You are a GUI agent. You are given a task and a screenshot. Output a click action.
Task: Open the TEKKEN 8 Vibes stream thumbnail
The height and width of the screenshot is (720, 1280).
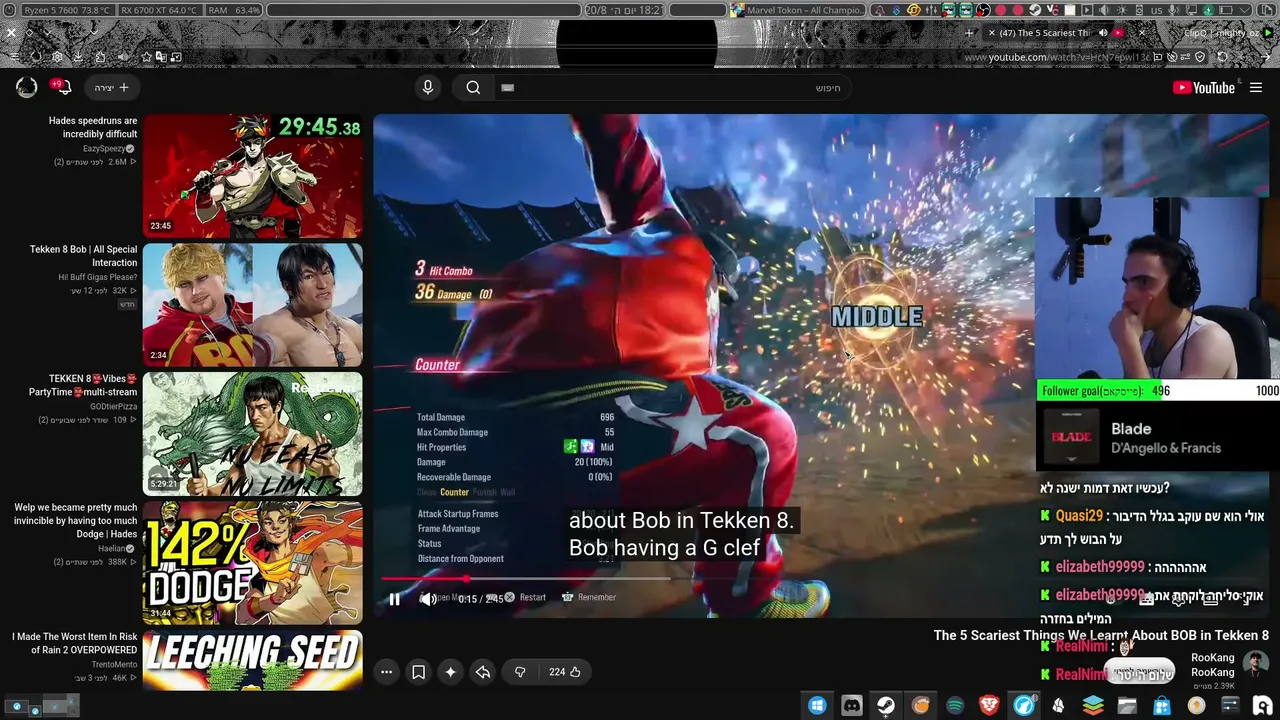pyautogui.click(x=253, y=434)
